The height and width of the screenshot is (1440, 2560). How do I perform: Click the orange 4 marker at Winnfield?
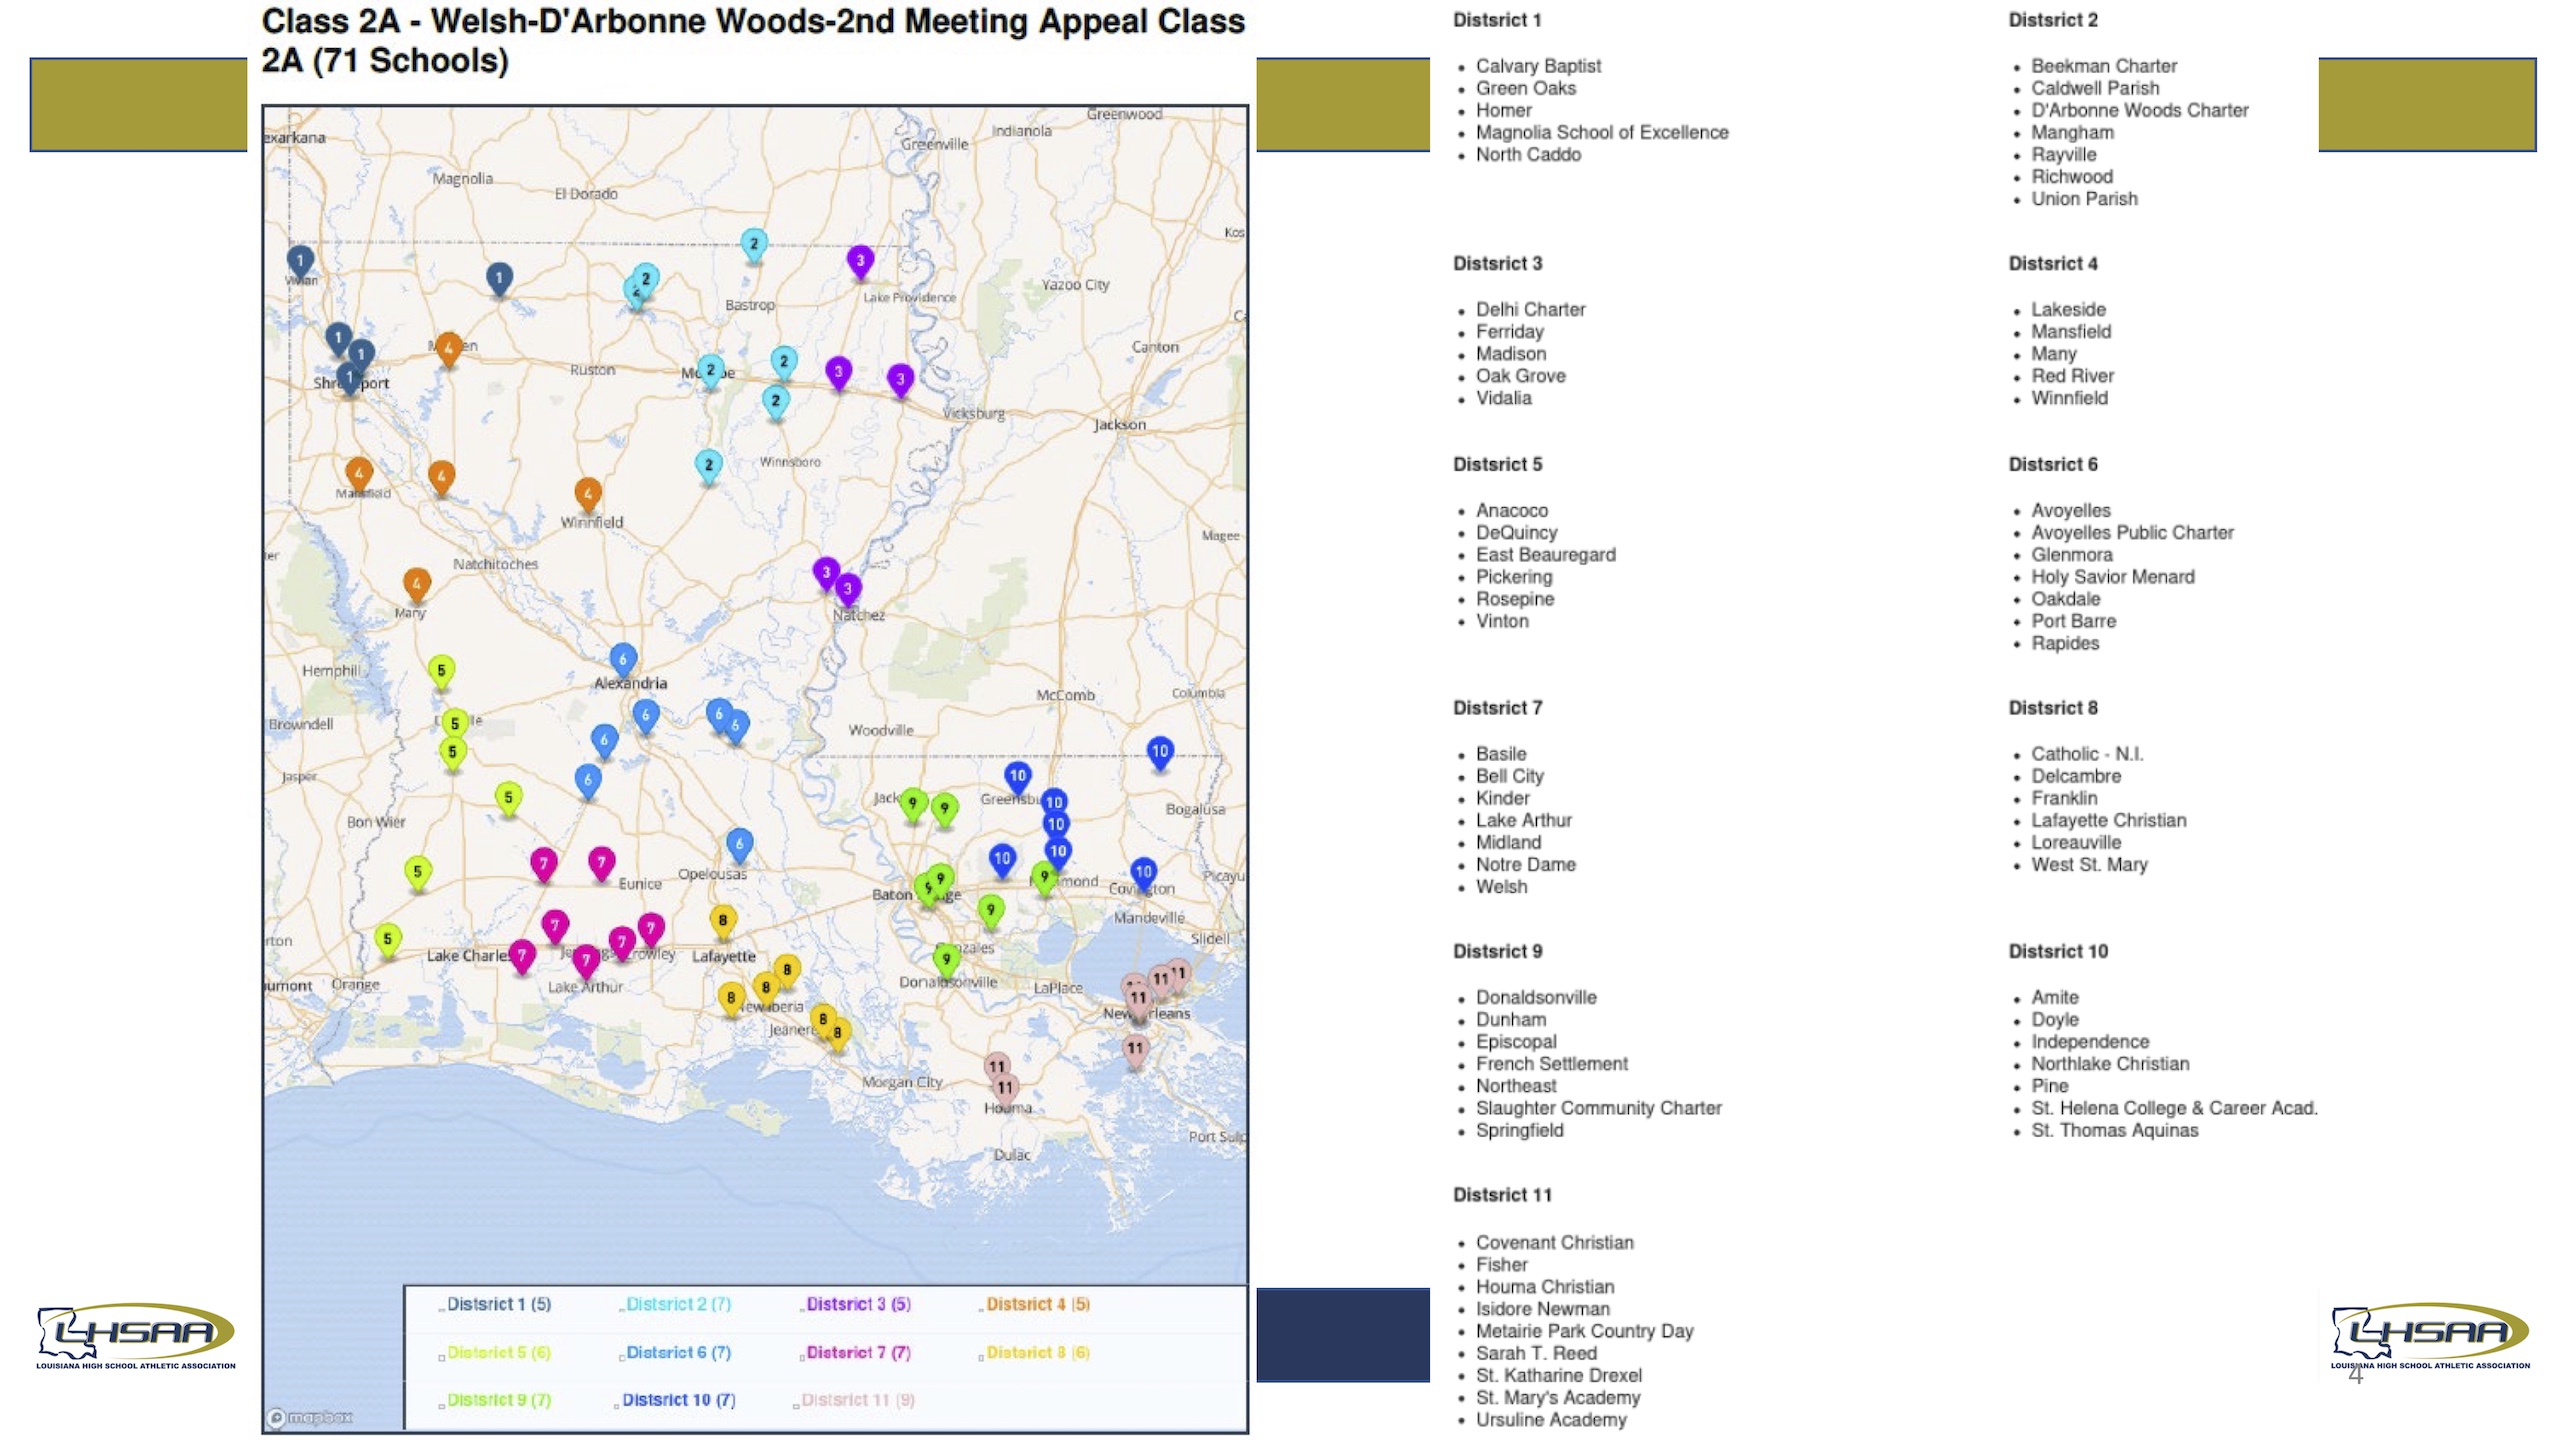[588, 493]
